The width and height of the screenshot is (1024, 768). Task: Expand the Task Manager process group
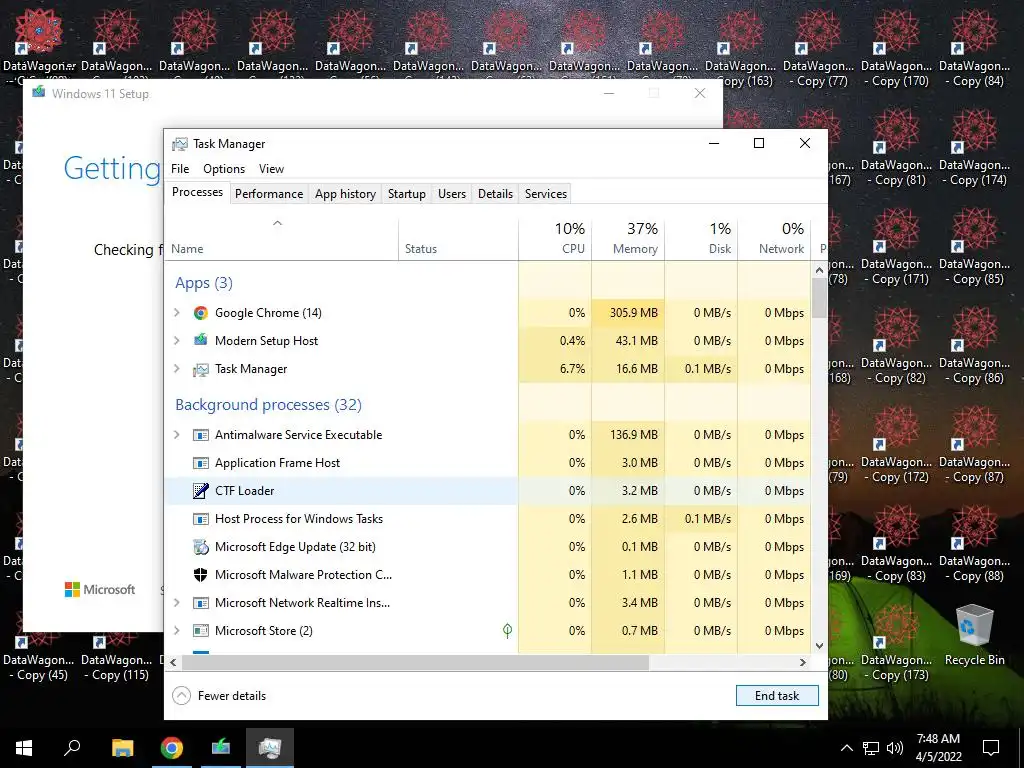[176, 369]
